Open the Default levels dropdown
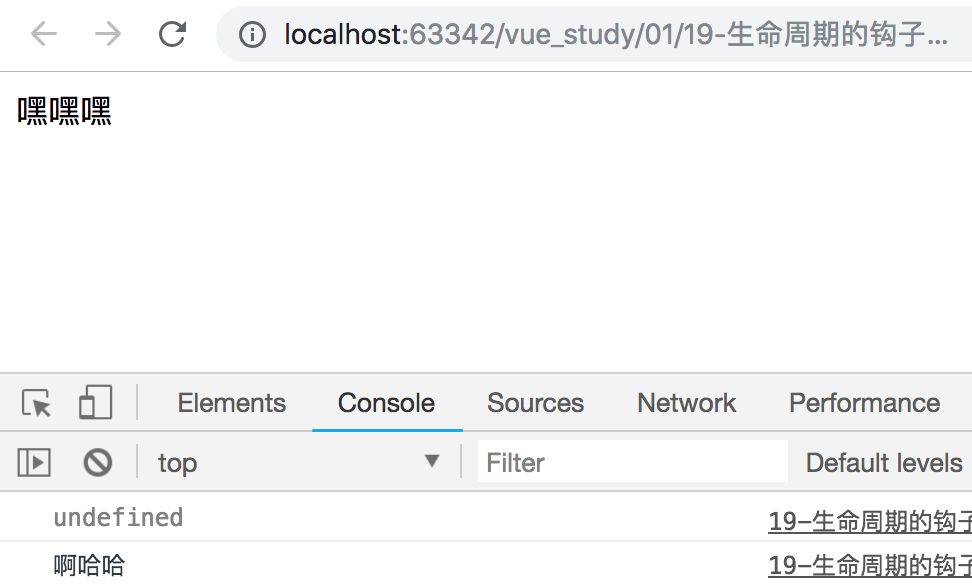 point(884,463)
